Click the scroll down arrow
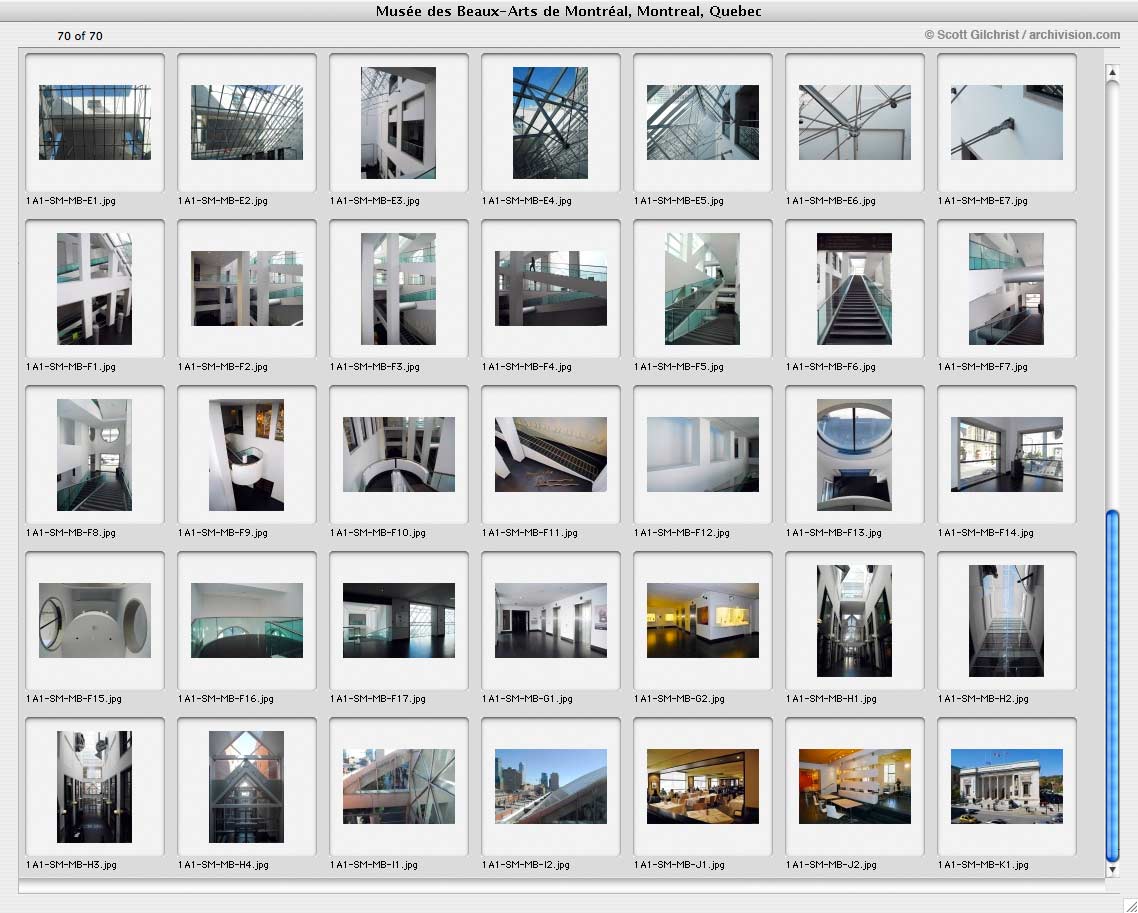 coord(1112,869)
